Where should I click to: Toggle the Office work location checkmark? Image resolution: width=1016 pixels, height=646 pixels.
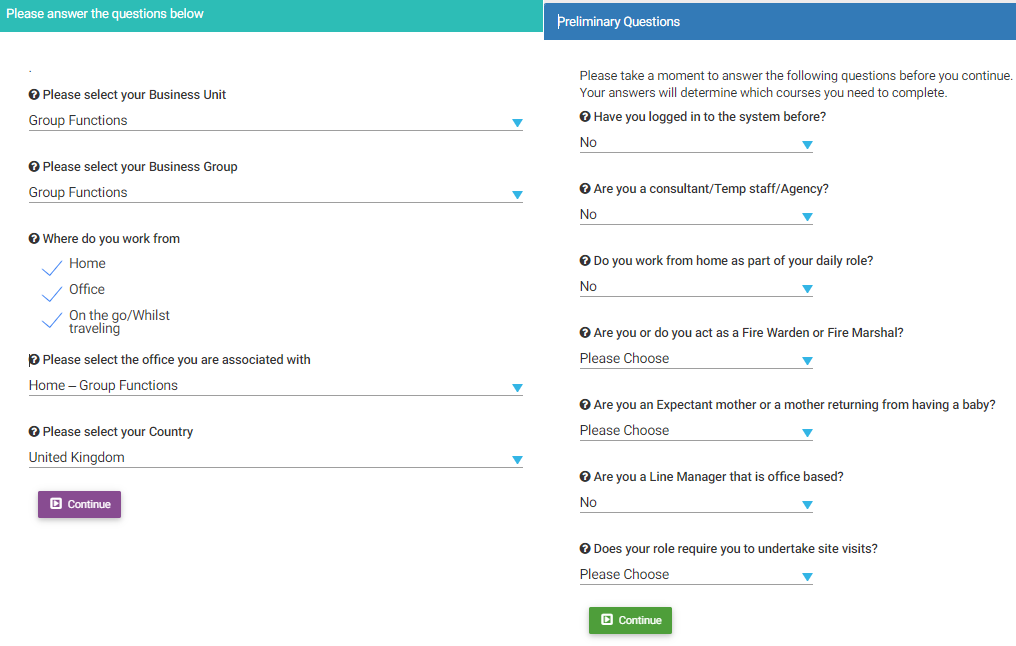pyautogui.click(x=52, y=293)
